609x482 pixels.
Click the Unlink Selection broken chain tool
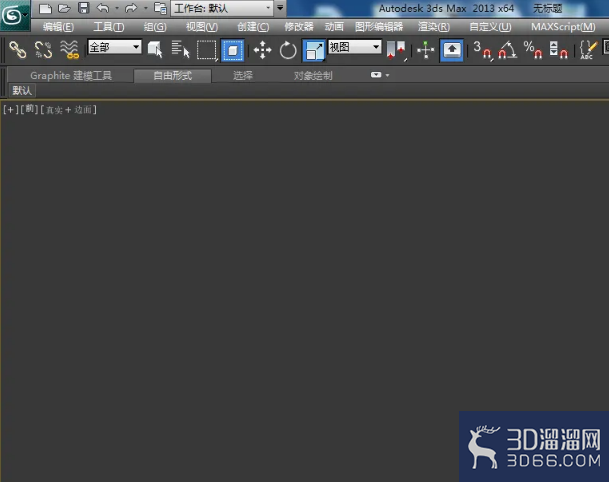click(44, 50)
